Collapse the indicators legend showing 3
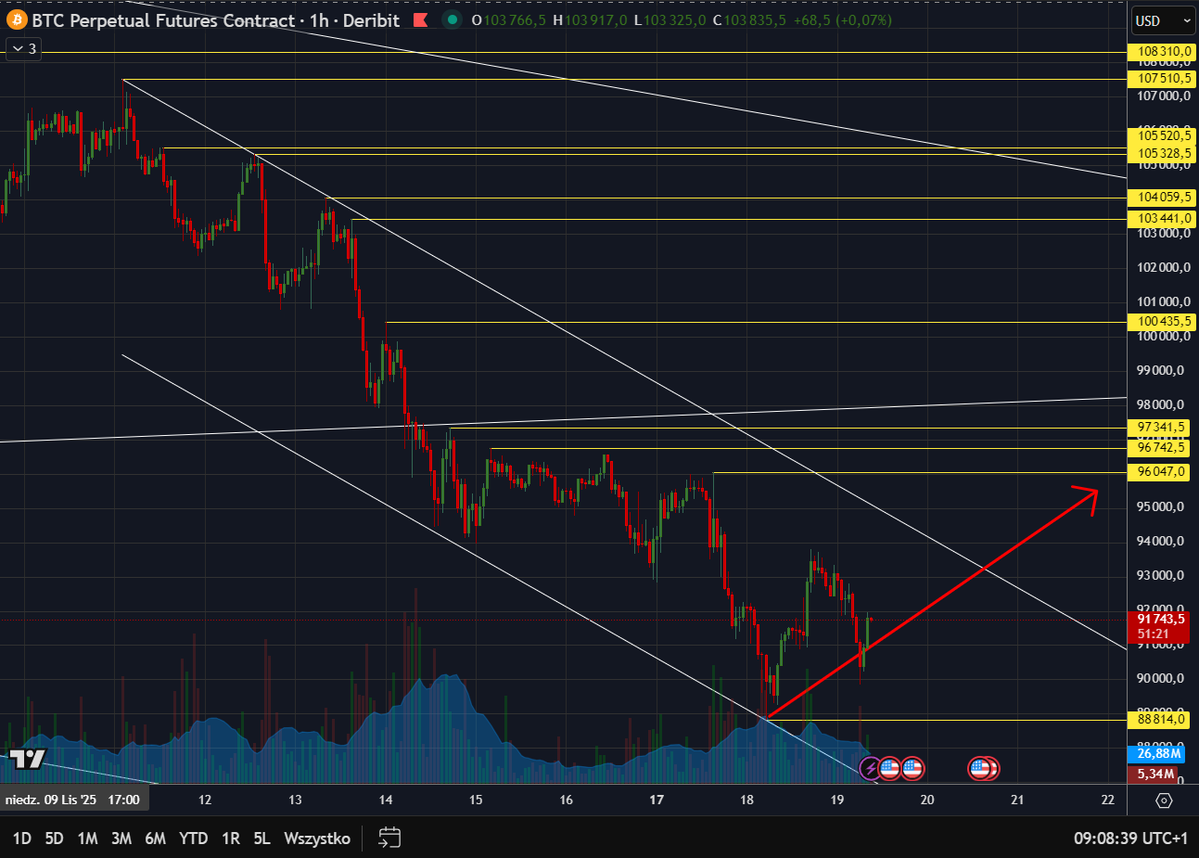This screenshot has height=858, width=1199. [x=24, y=49]
